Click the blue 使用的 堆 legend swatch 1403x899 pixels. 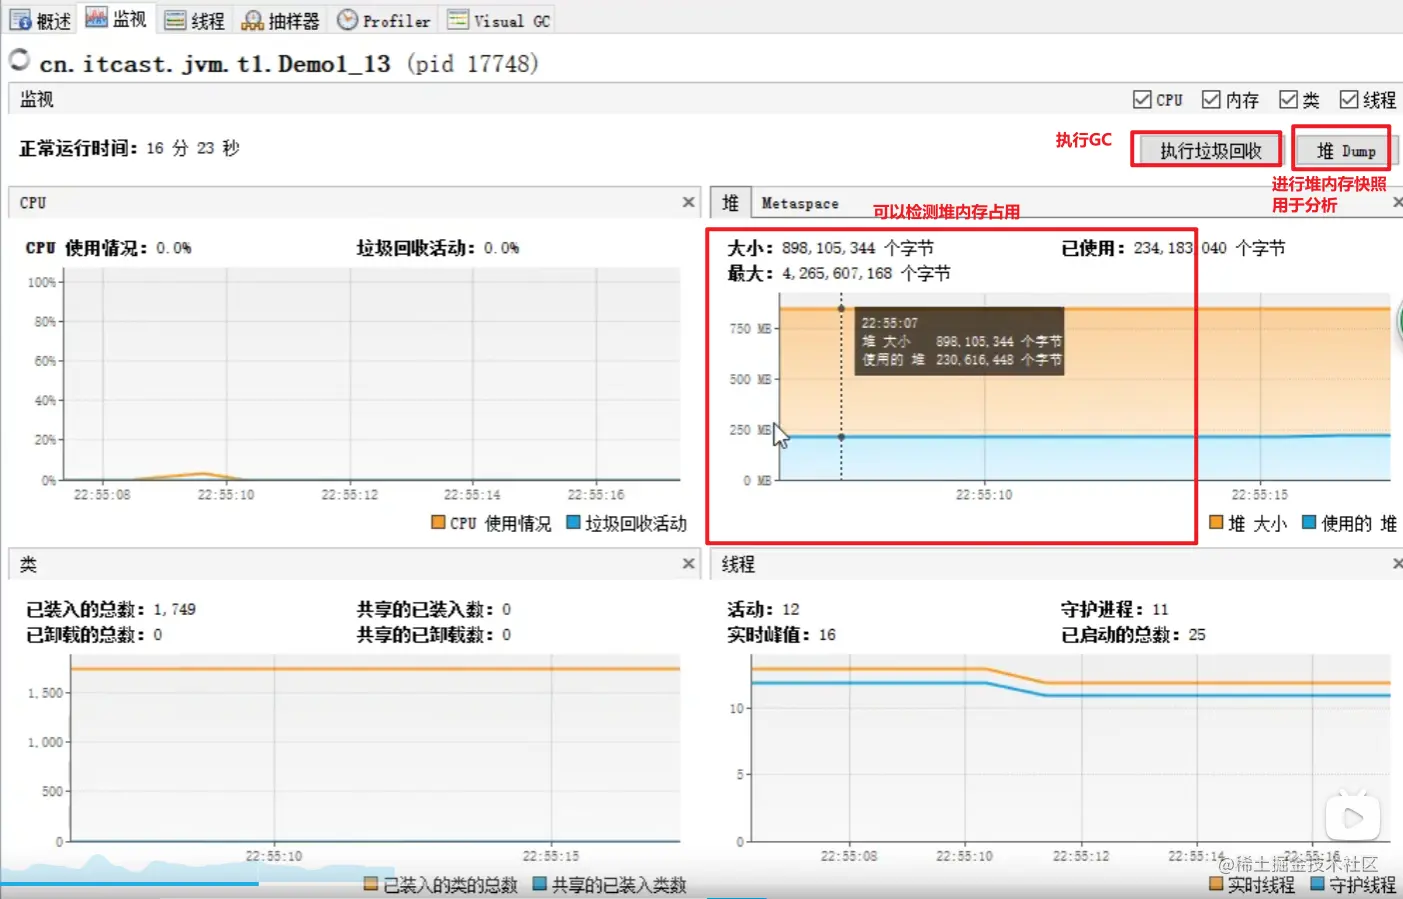click(1309, 522)
